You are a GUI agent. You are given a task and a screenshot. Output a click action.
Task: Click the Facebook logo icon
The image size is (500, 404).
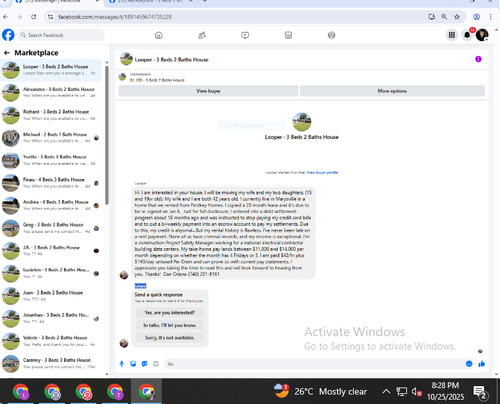8,35
